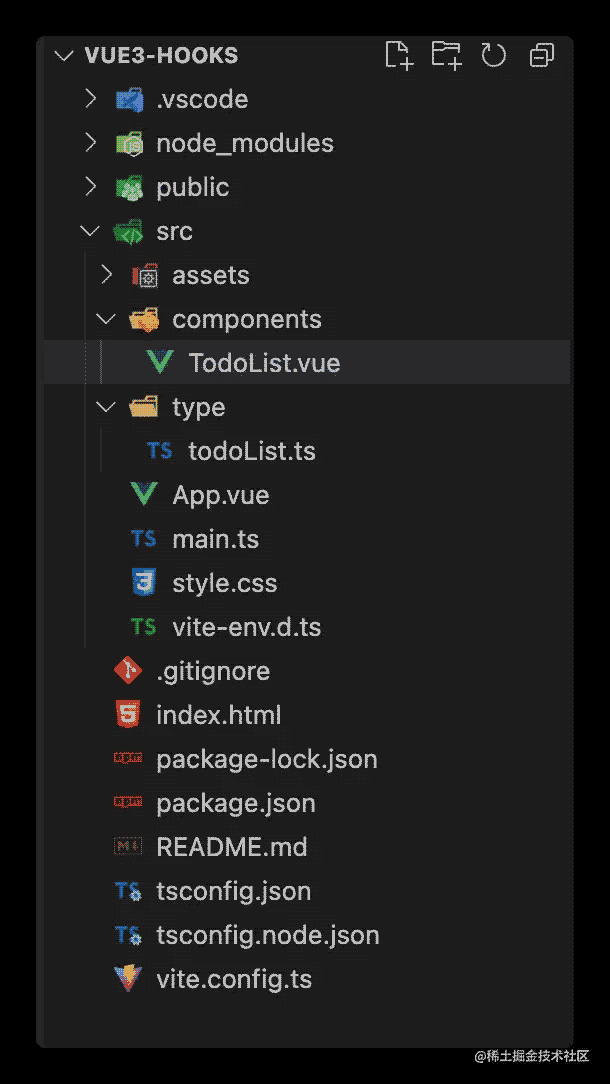Expand the assets folder
The height and width of the screenshot is (1084, 610).
click(x=106, y=275)
